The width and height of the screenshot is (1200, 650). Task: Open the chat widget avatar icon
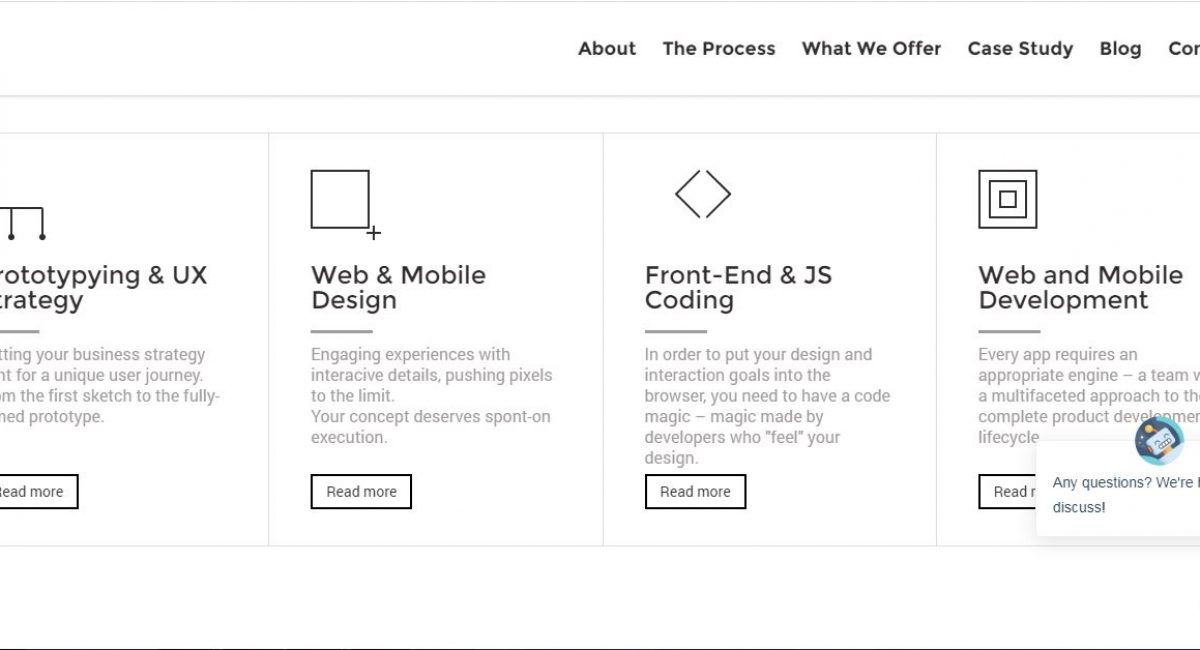1159,441
